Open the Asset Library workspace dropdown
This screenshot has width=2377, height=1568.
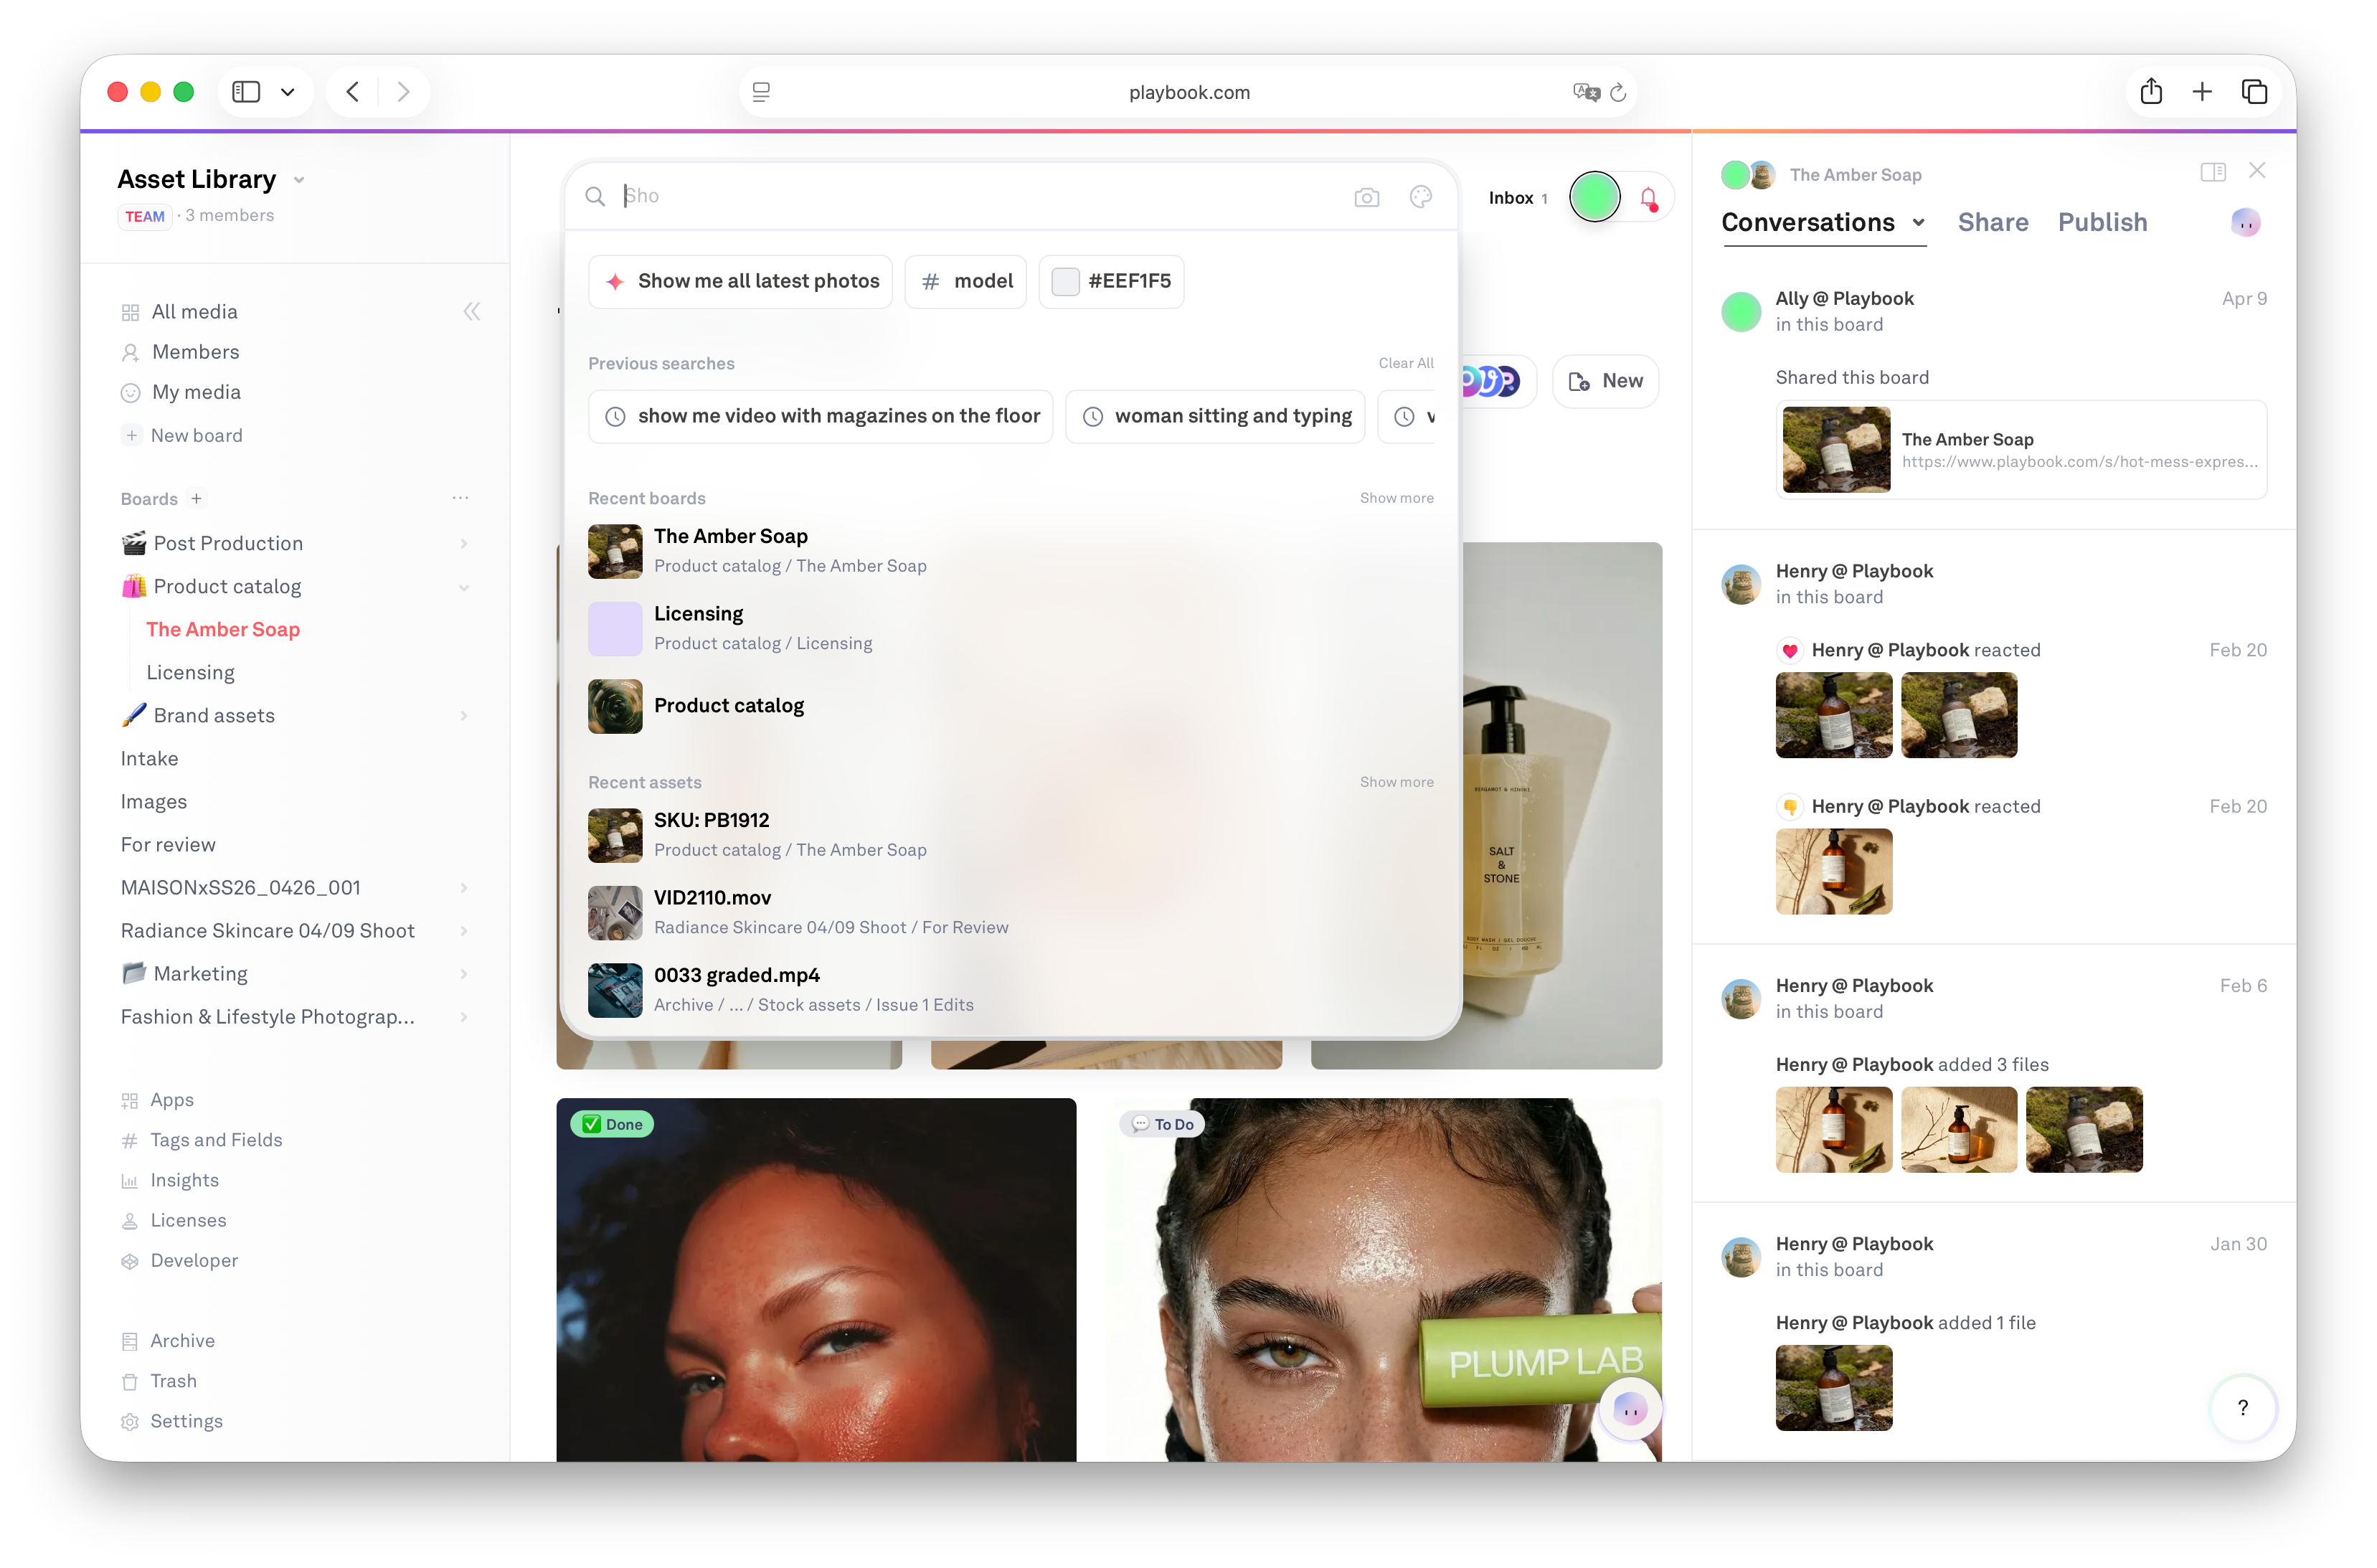[299, 180]
